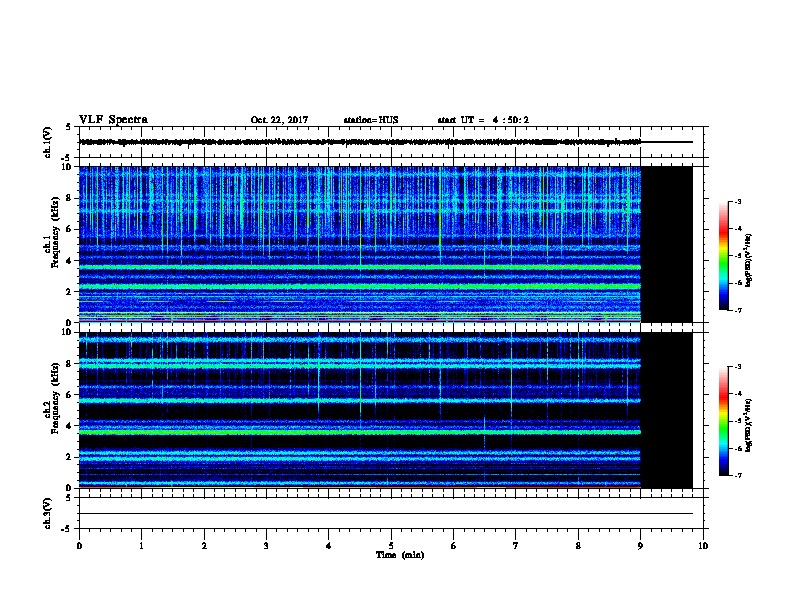
Task: Click the "8" tick on the ch.2 frequency axis
Action: point(70,364)
